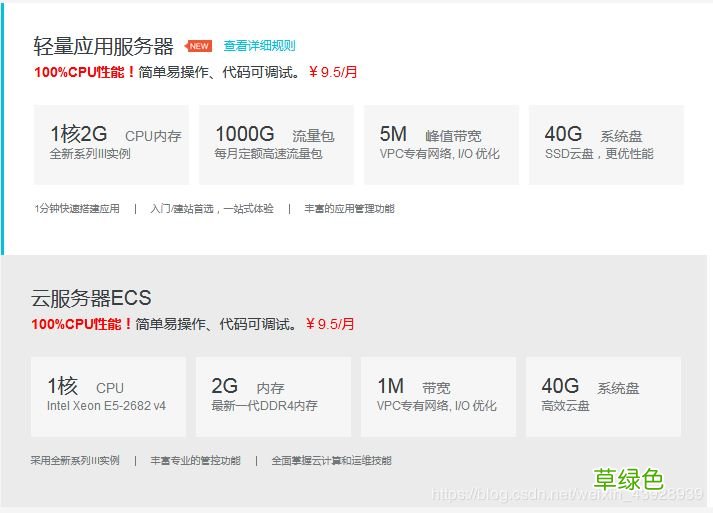Click the 40G SSD云盘 system disk card

coord(607,145)
